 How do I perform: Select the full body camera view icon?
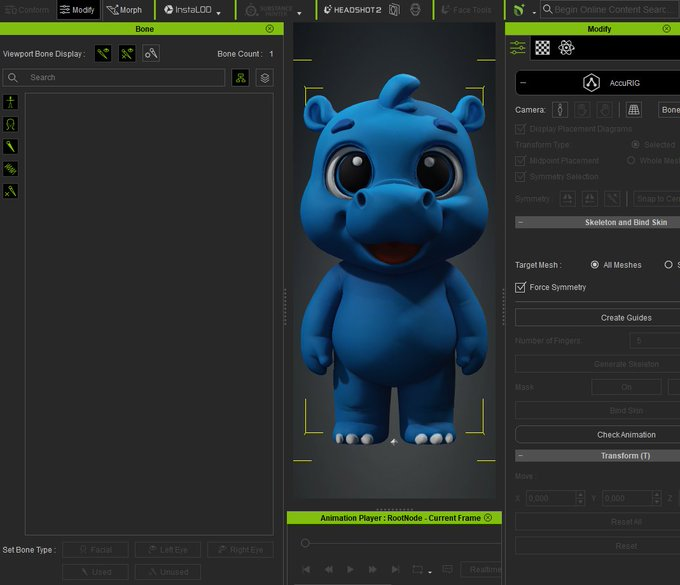(560, 110)
